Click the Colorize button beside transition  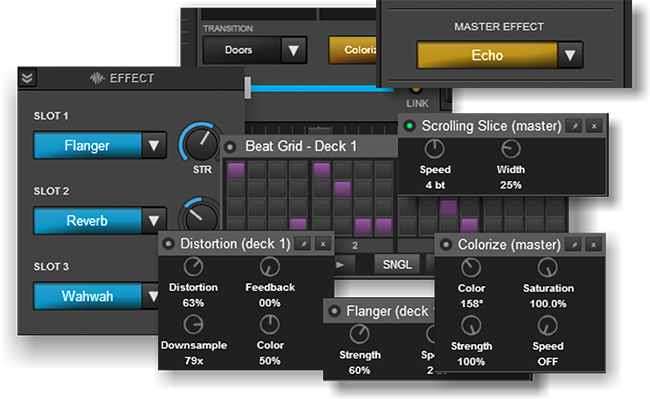pyautogui.click(x=353, y=50)
